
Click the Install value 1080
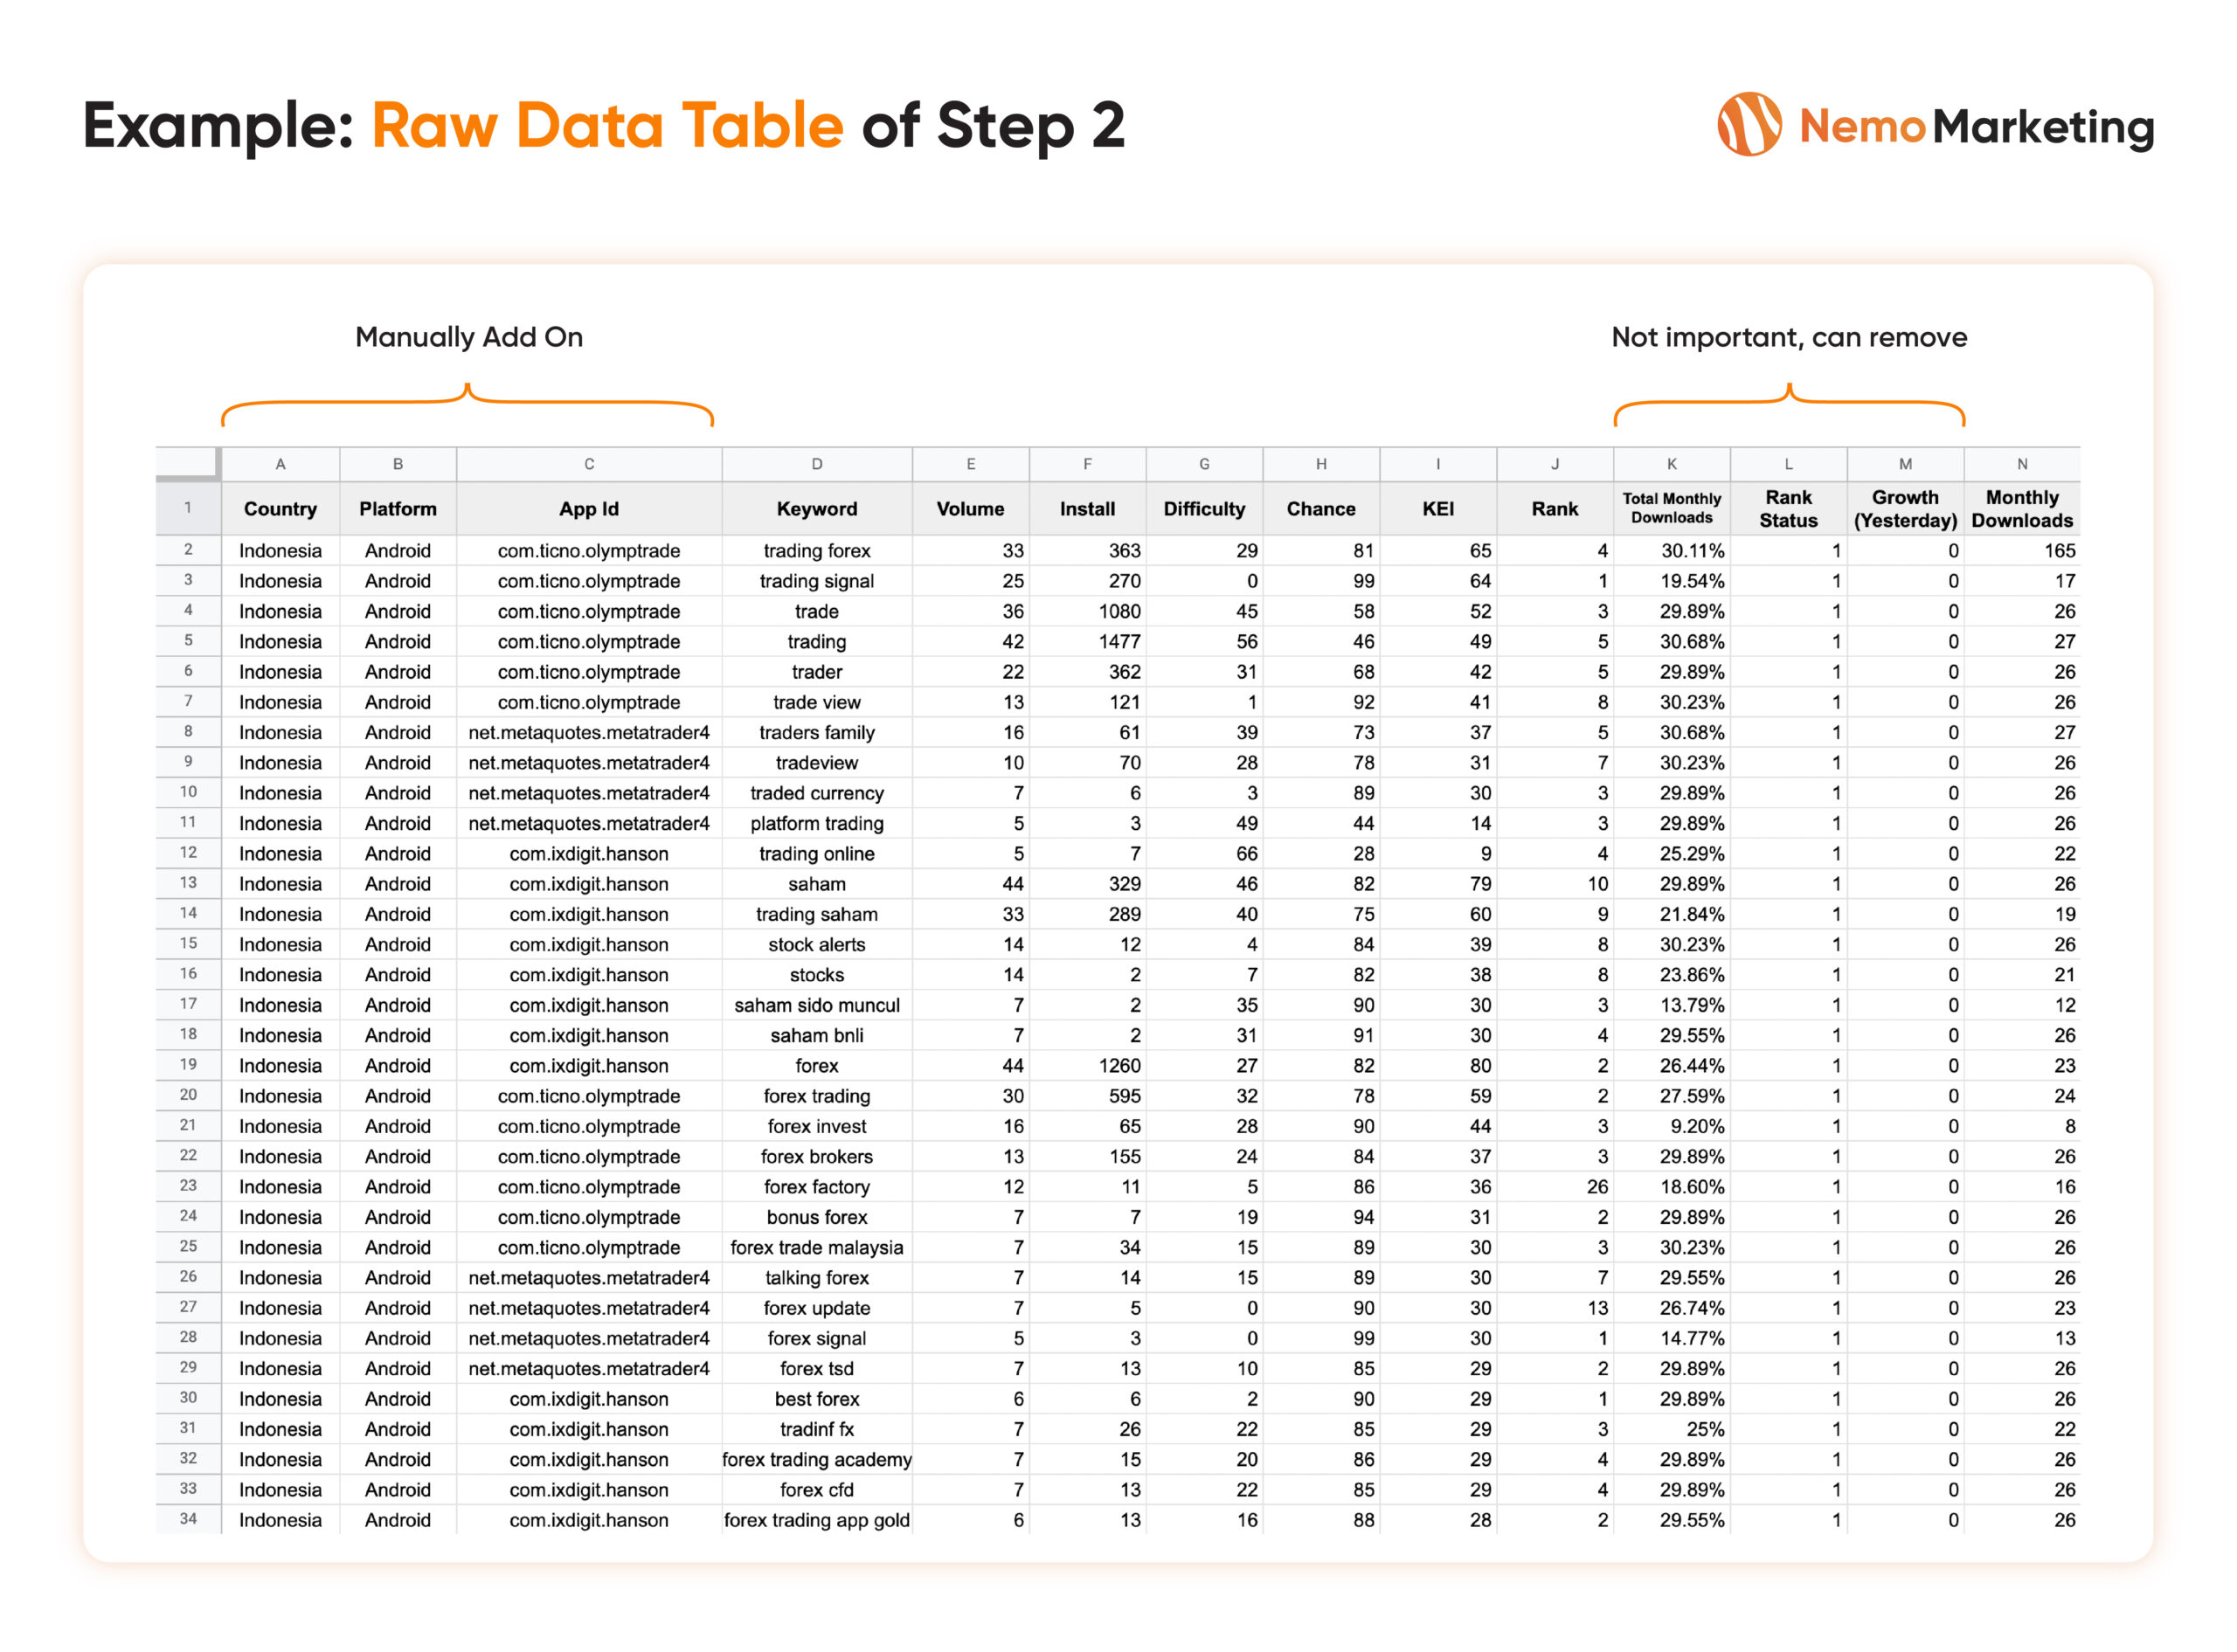[x=1087, y=611]
